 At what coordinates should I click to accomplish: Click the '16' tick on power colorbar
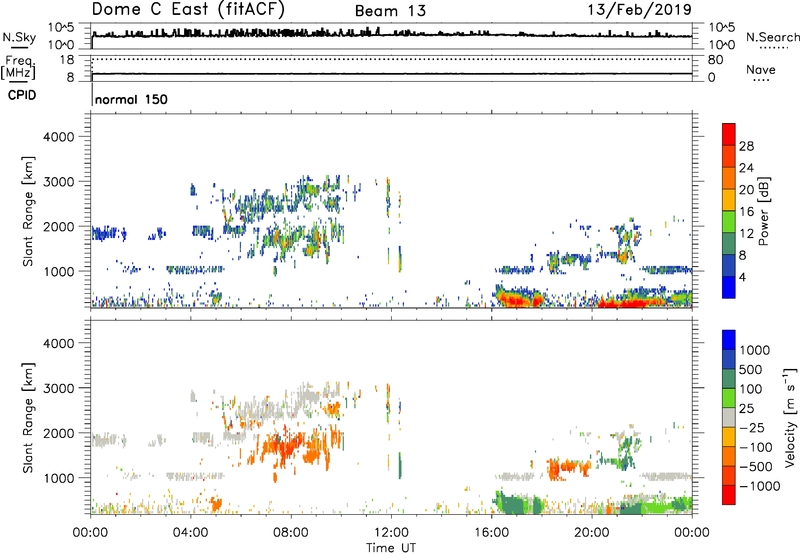pos(746,212)
